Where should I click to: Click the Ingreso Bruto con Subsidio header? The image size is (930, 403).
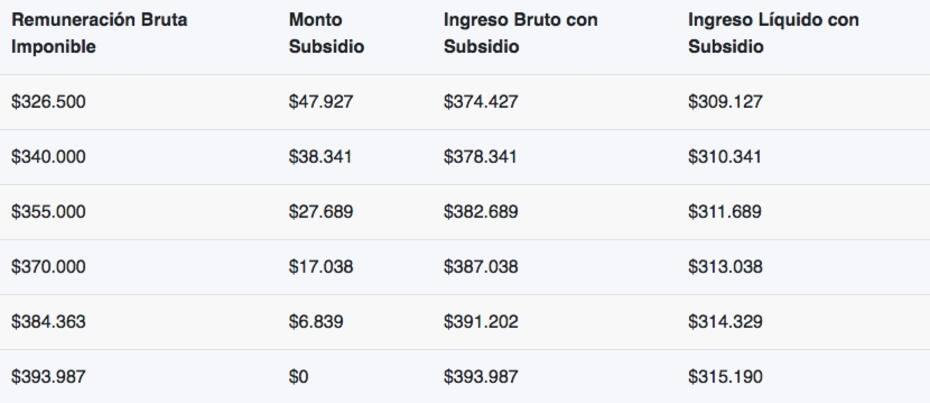click(521, 33)
